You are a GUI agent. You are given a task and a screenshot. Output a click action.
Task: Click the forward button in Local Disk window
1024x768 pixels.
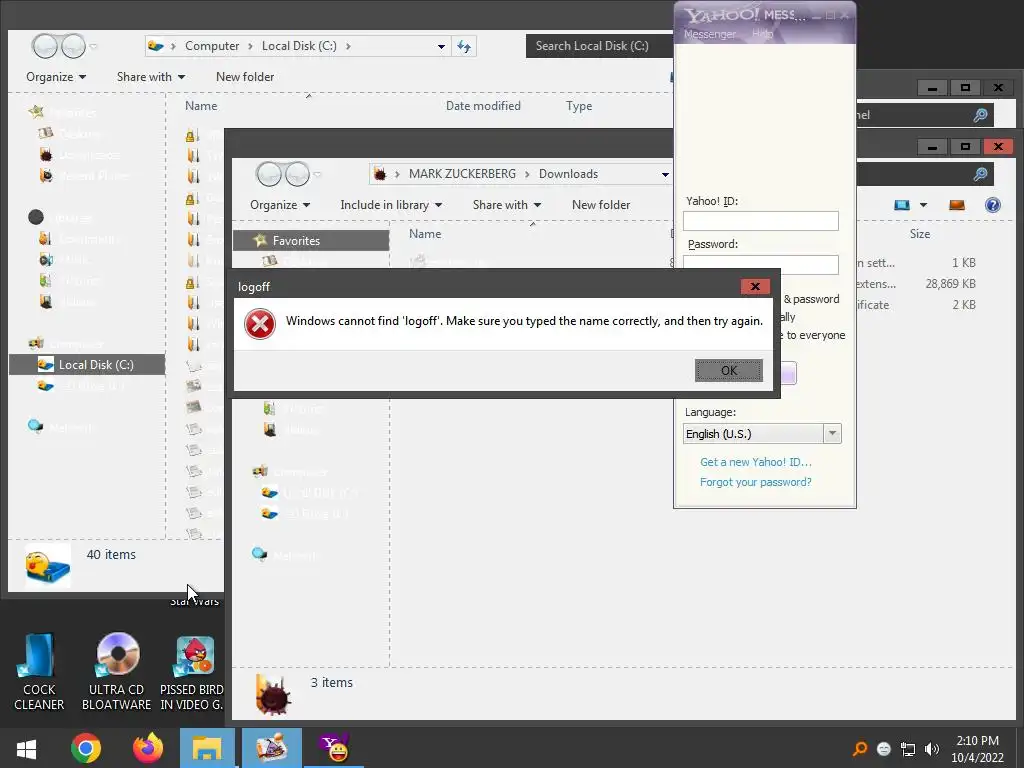73,46
